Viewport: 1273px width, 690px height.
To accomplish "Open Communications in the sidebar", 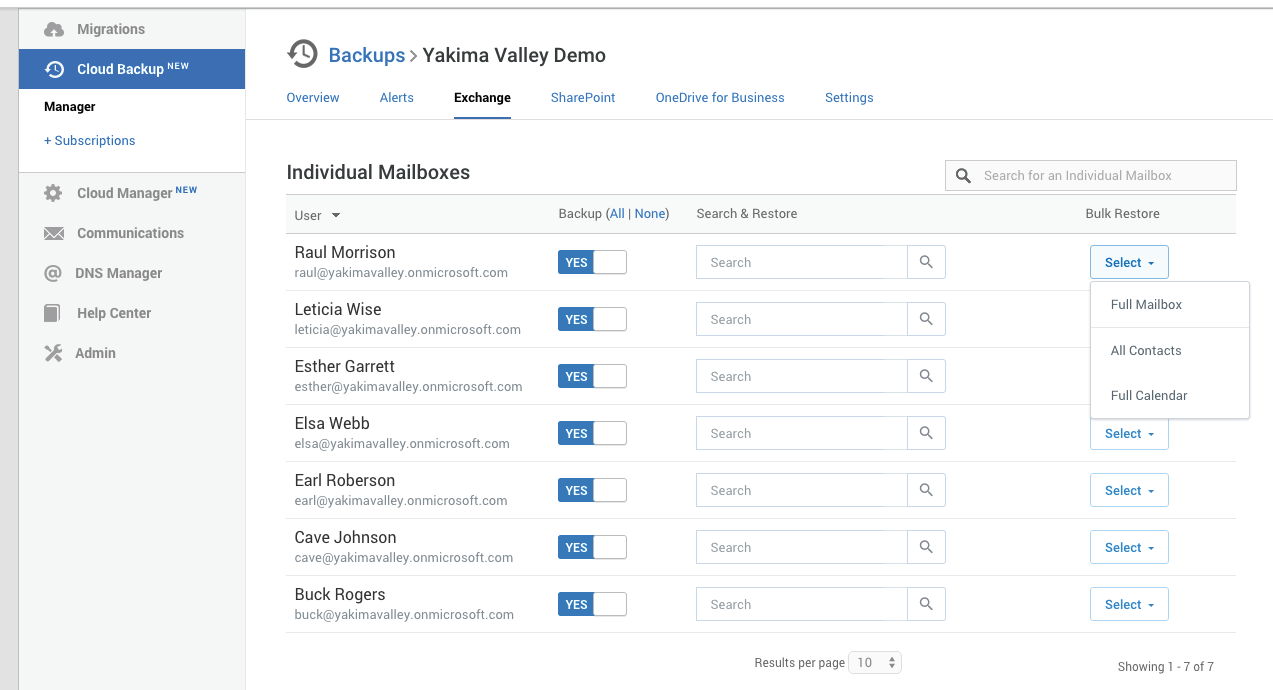I will (x=132, y=233).
